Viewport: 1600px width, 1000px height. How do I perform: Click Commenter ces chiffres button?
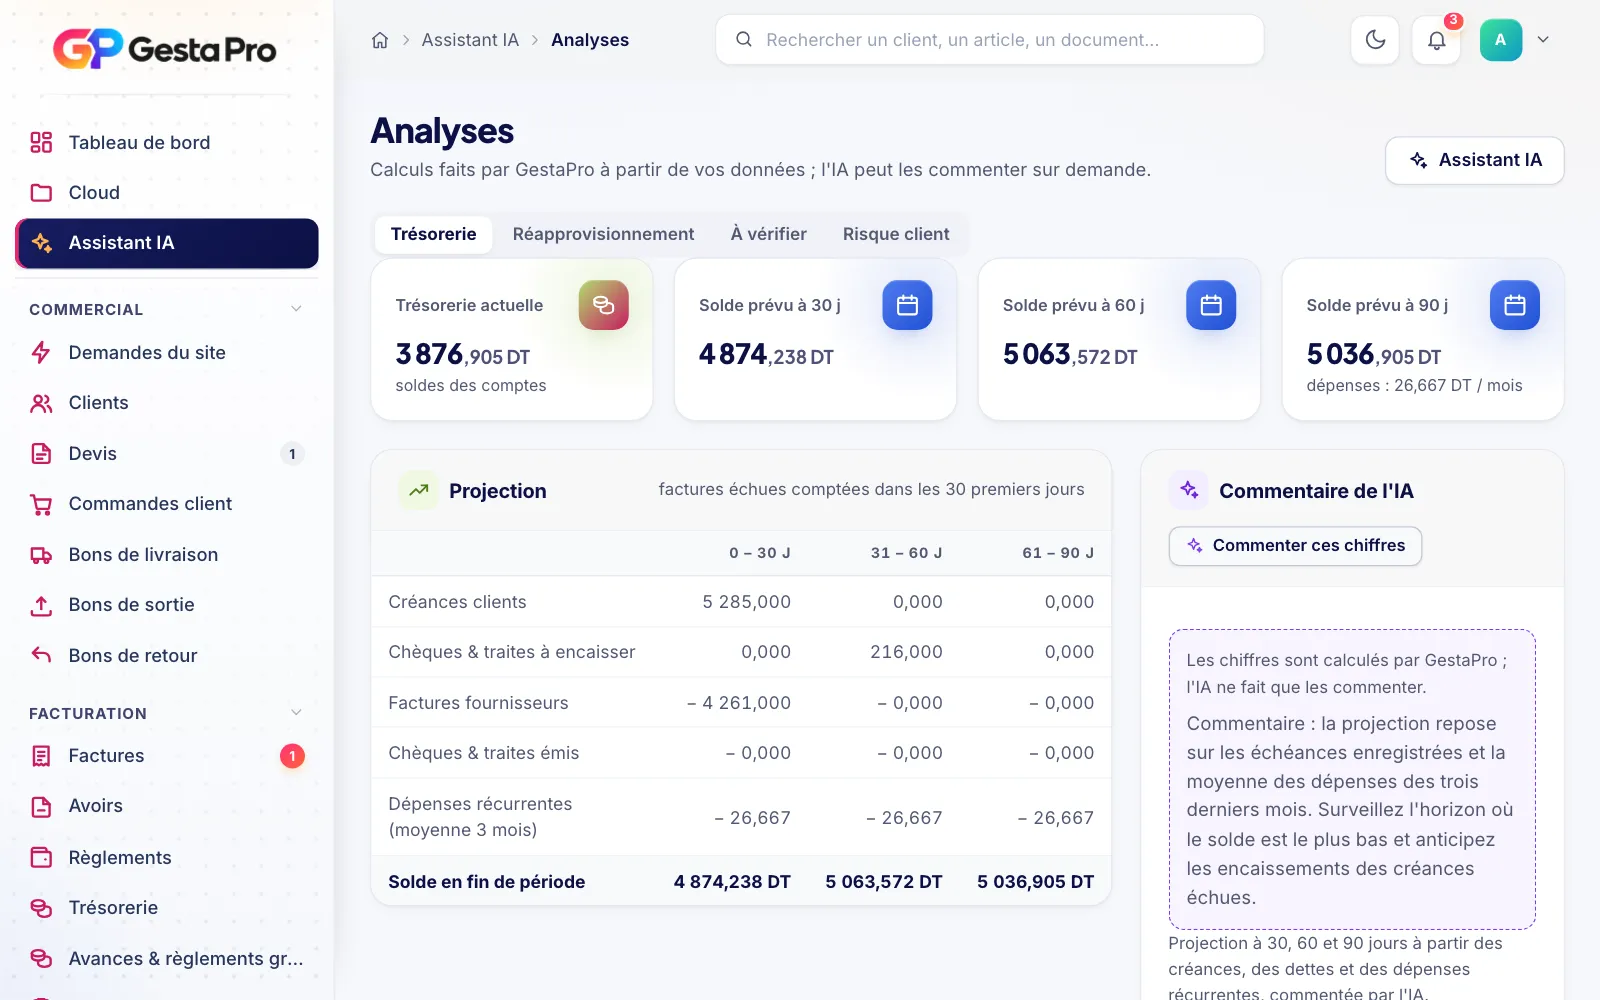tap(1295, 546)
